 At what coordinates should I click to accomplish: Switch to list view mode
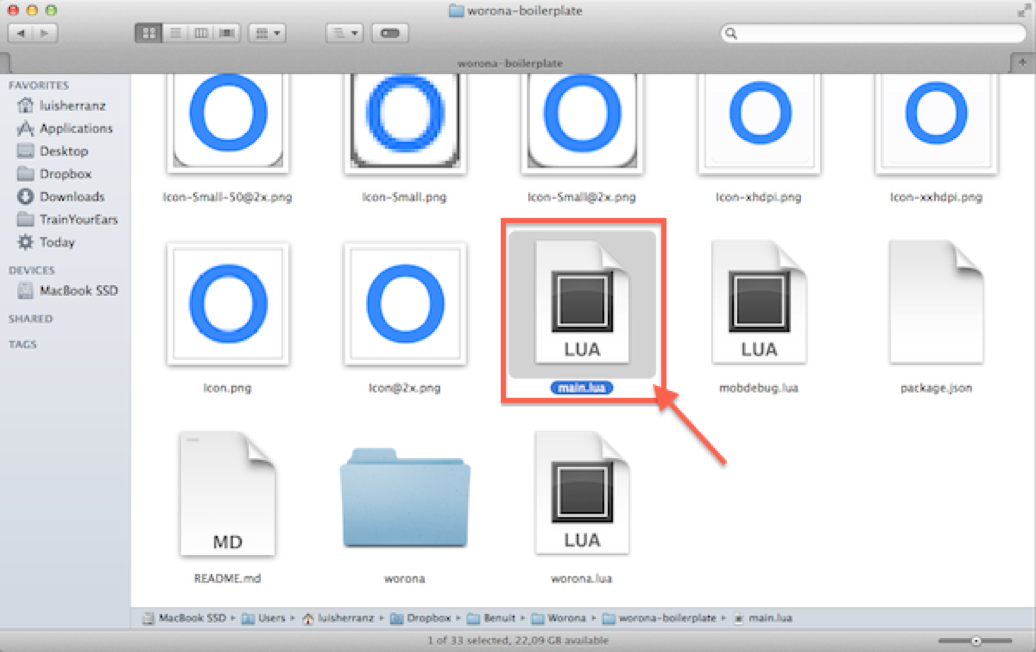[x=175, y=33]
